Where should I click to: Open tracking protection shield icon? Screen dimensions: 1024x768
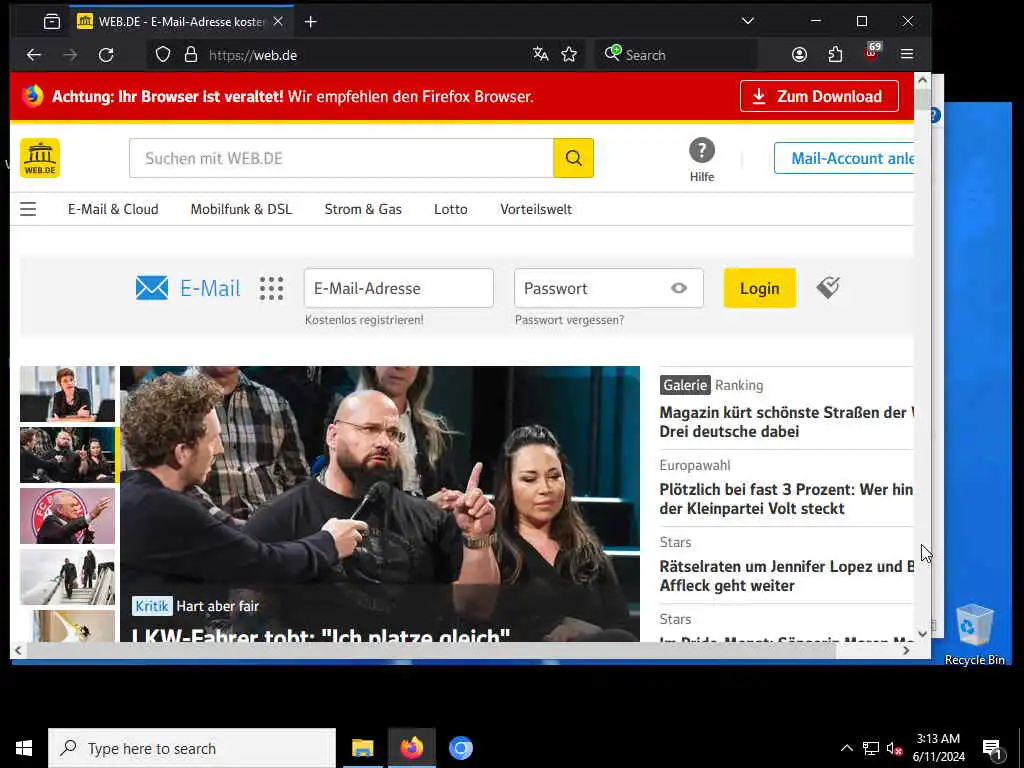click(x=163, y=55)
